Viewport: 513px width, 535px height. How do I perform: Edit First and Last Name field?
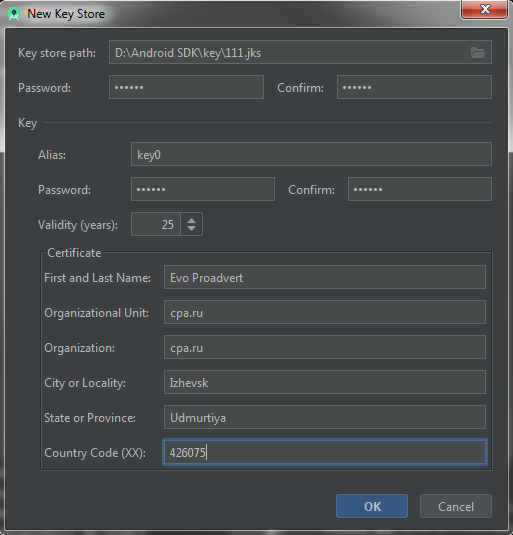pos(325,277)
